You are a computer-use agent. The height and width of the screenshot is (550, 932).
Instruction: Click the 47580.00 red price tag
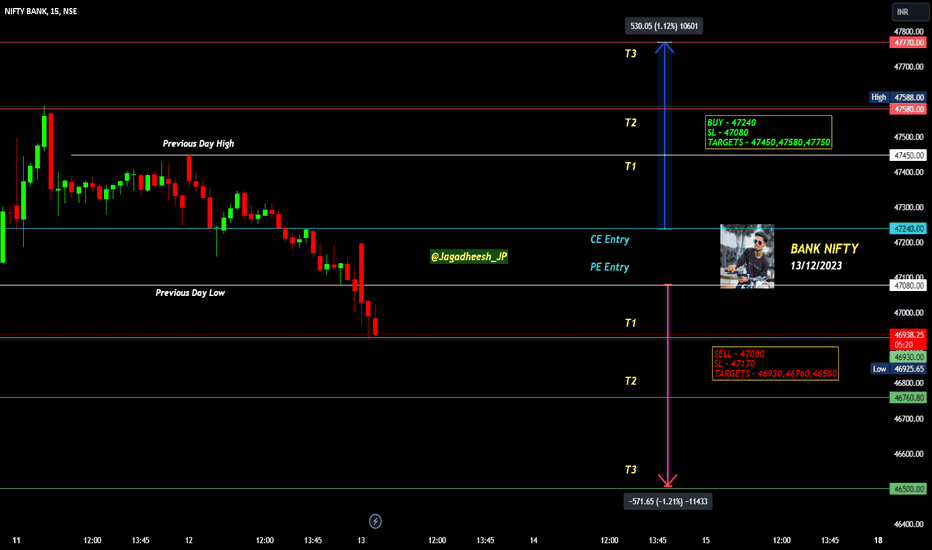(908, 109)
